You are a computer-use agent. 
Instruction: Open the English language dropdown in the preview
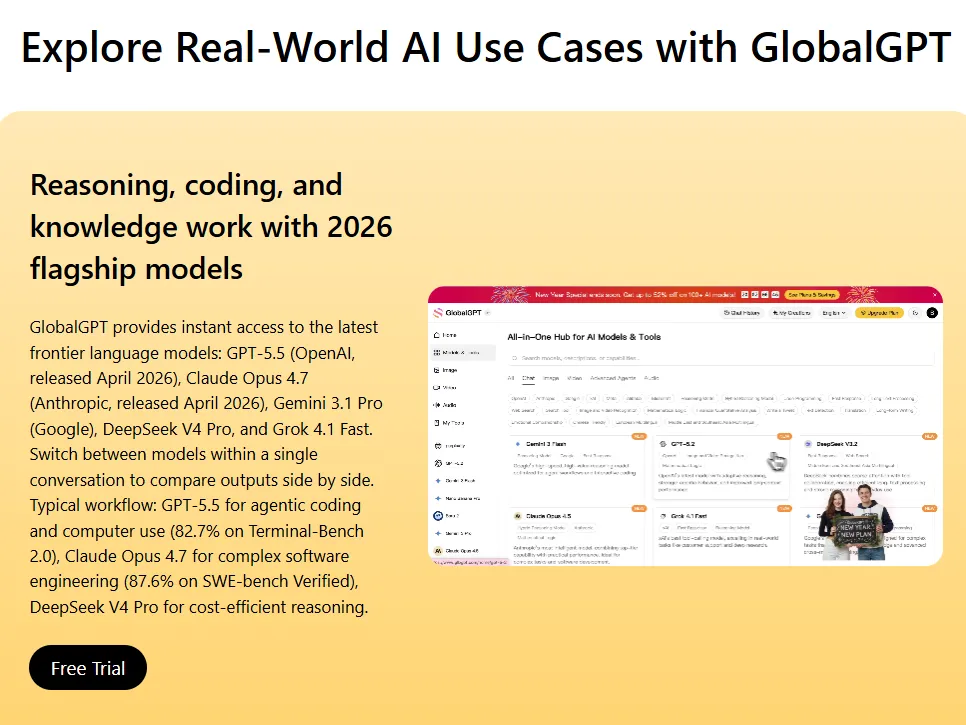834,313
